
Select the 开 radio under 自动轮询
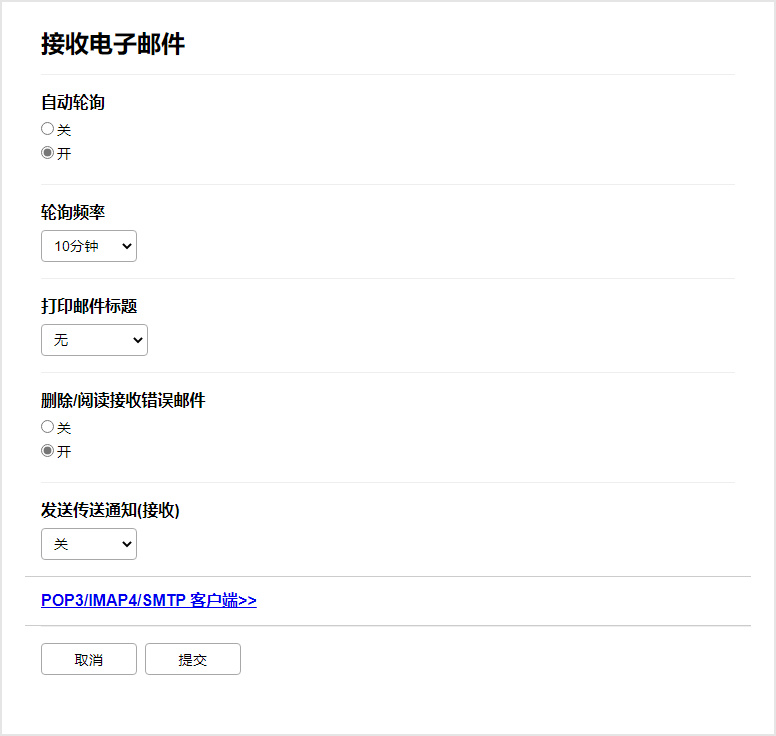tap(47, 153)
